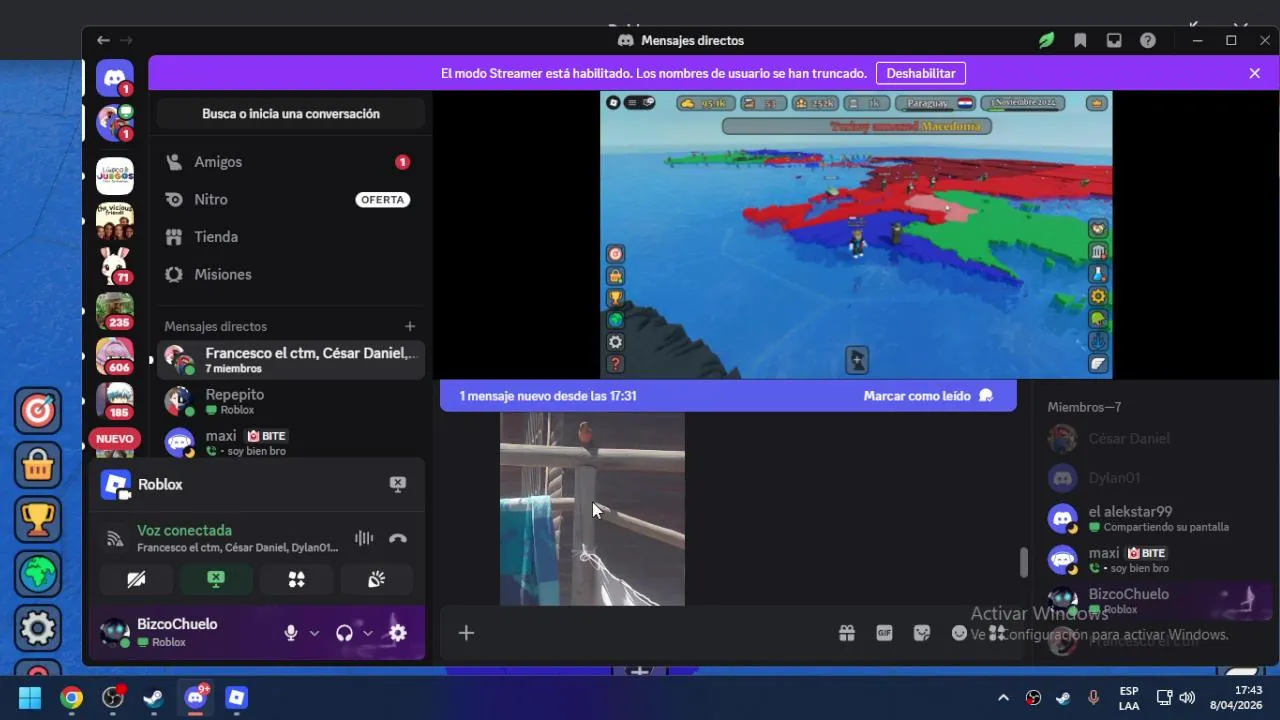
Task: Open the Misiones section
Action: [x=290, y=274]
